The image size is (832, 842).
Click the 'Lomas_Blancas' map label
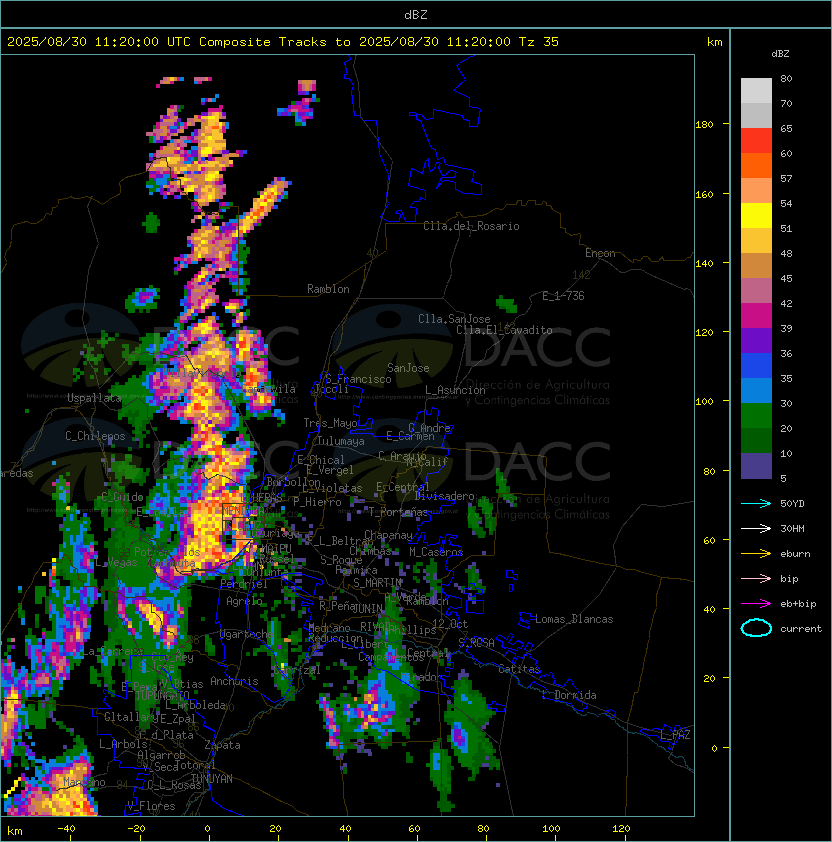(x=574, y=619)
